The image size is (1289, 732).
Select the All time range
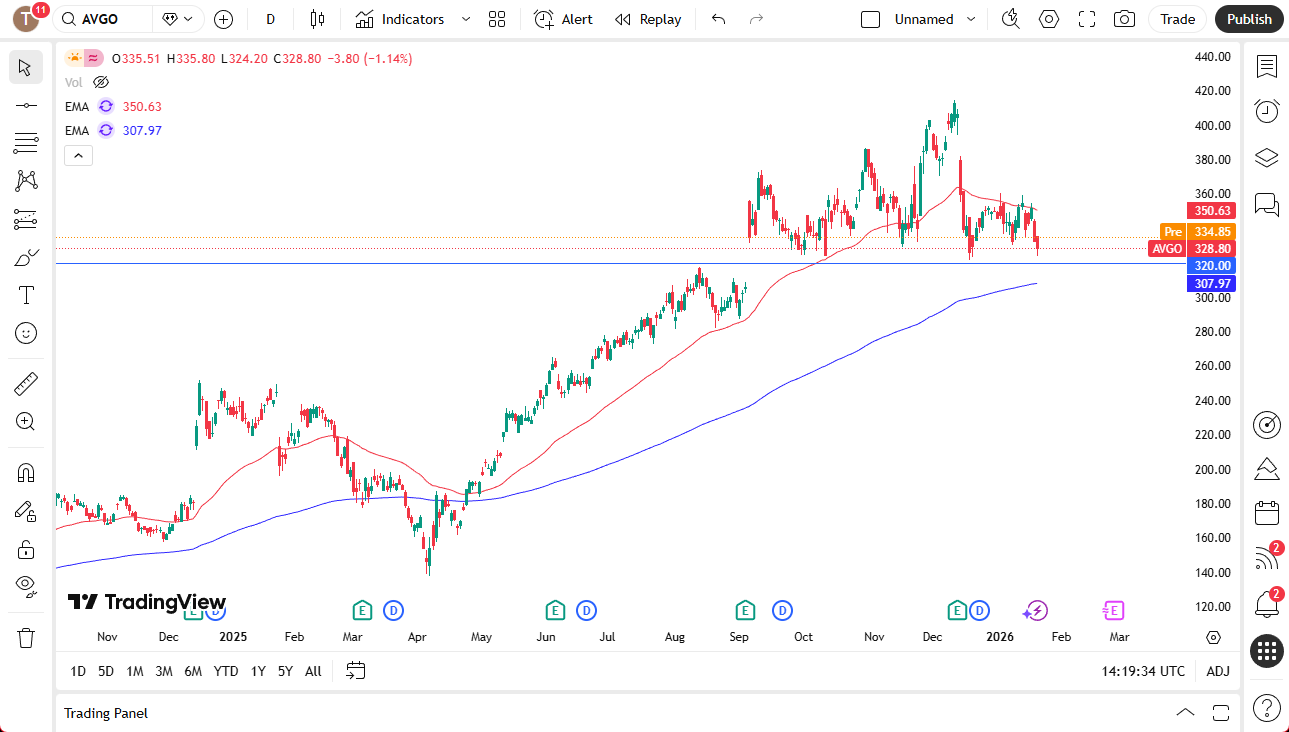tap(313, 671)
